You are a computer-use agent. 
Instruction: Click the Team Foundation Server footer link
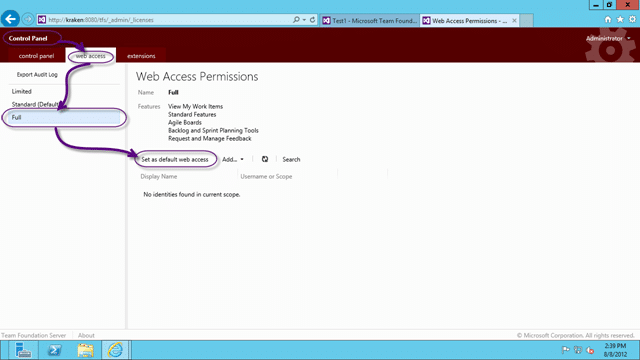coord(33,336)
